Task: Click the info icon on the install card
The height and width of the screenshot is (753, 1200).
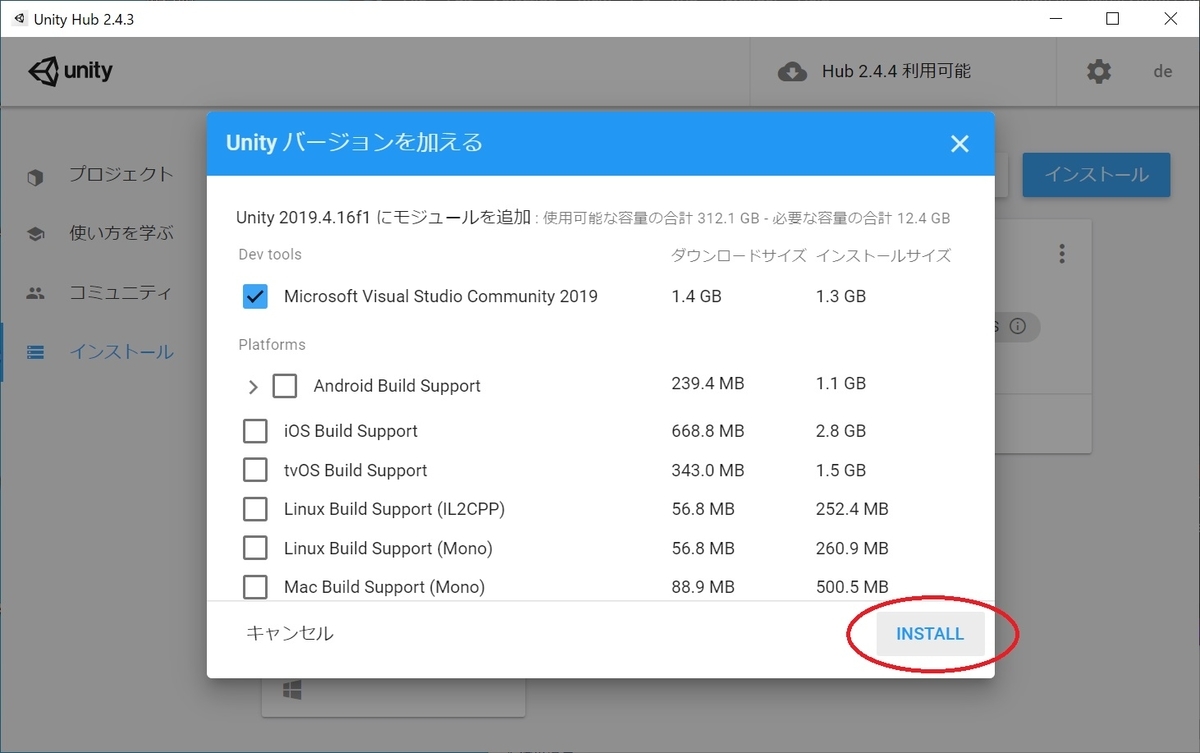Action: point(1018,326)
